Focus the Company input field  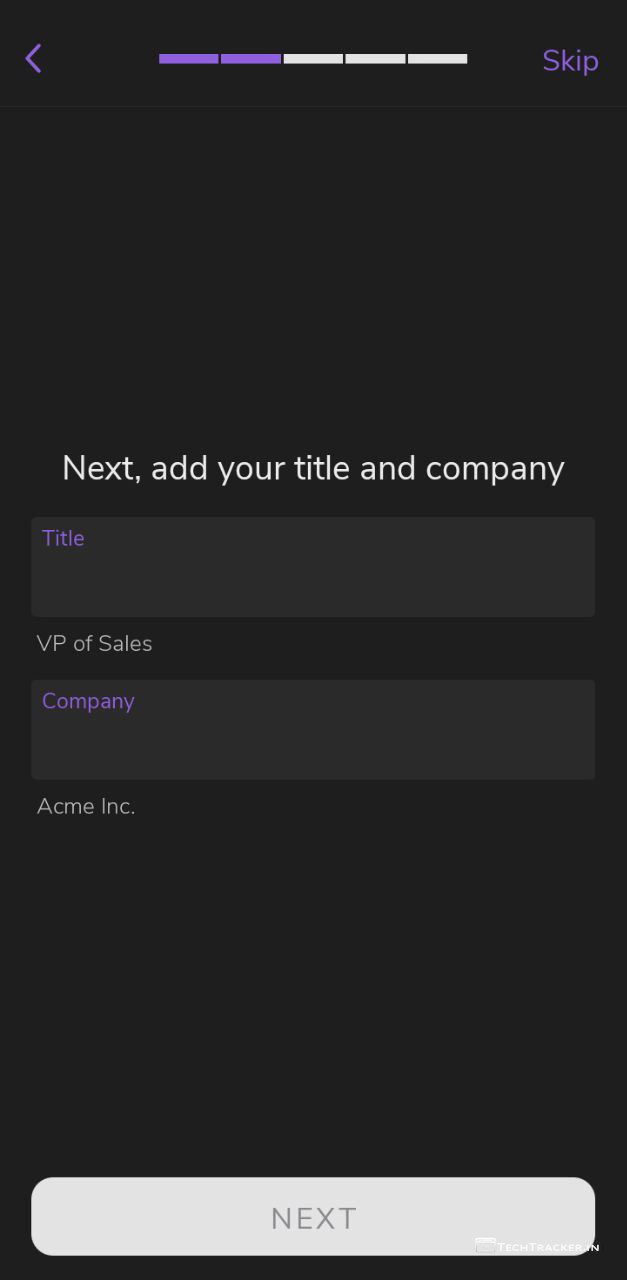(x=313, y=743)
